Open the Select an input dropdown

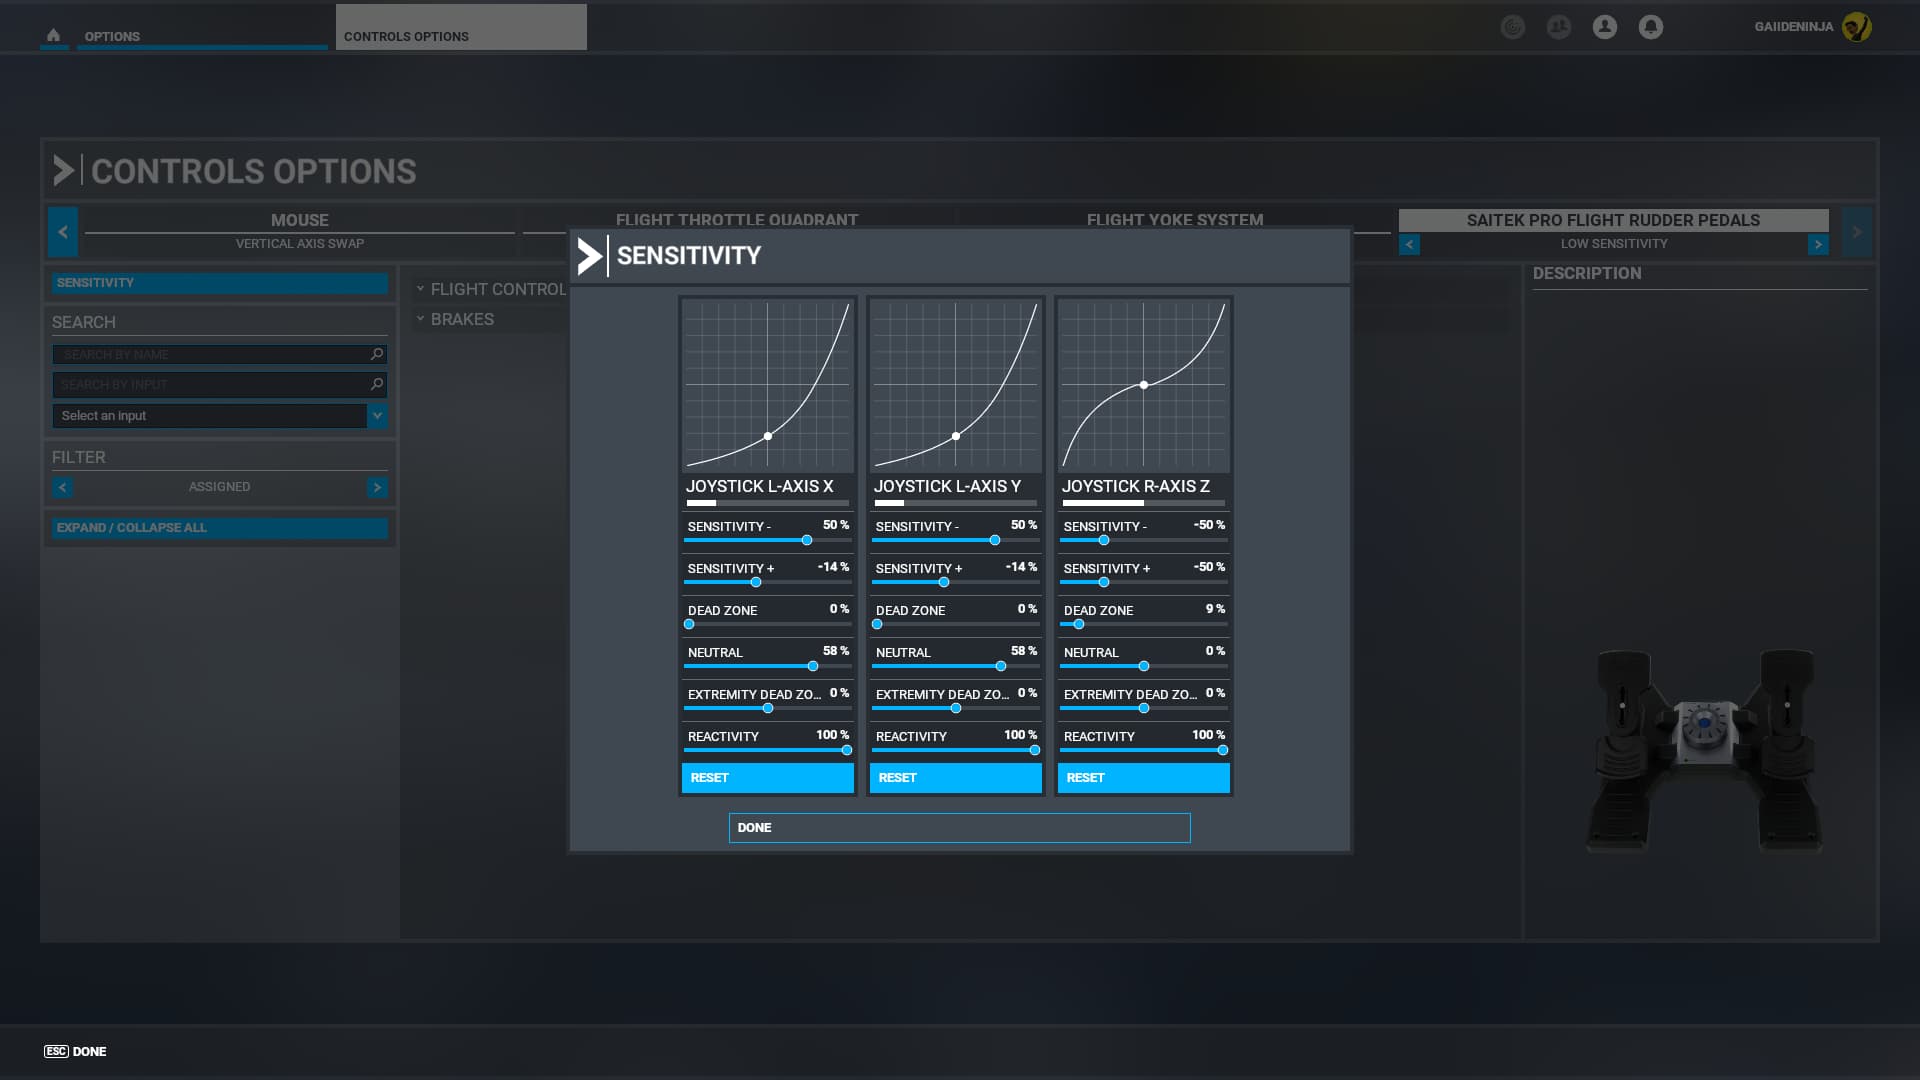[x=377, y=415]
